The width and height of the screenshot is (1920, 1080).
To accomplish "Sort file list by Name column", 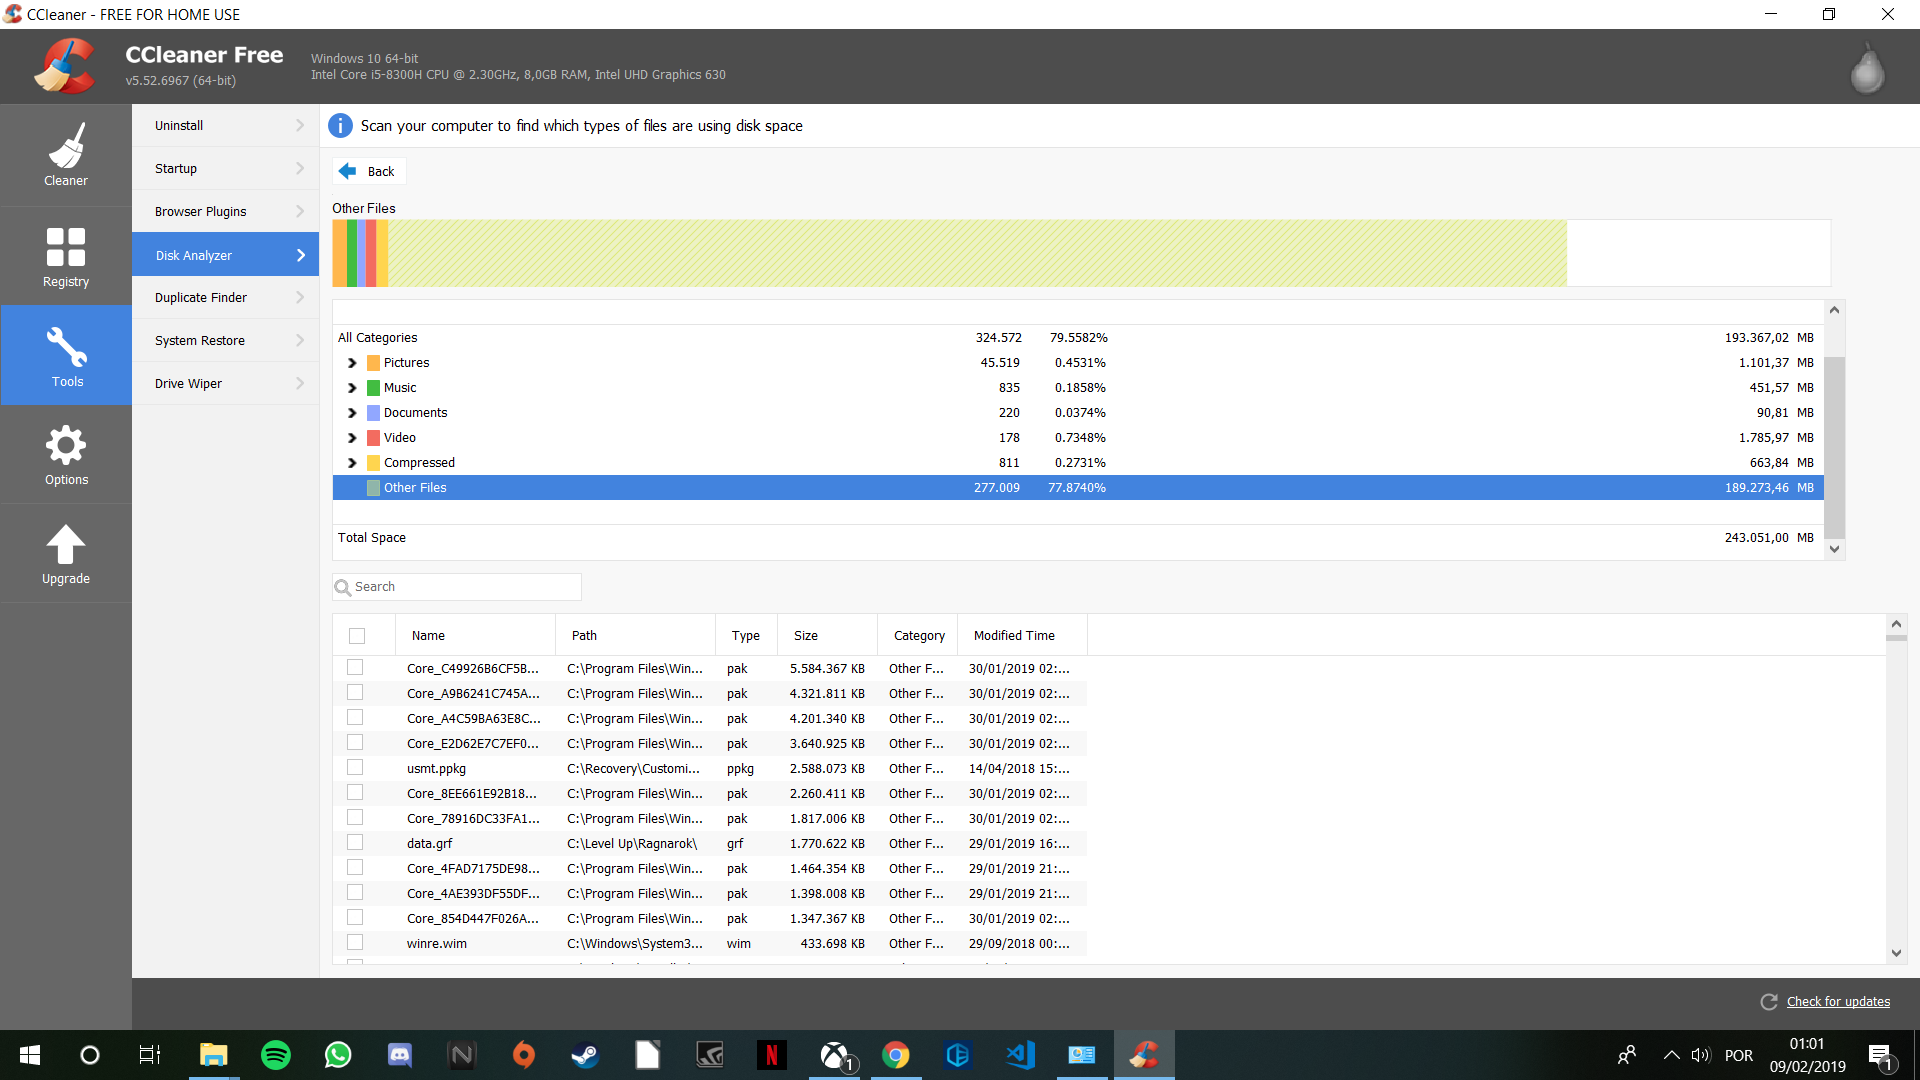I will click(475, 636).
